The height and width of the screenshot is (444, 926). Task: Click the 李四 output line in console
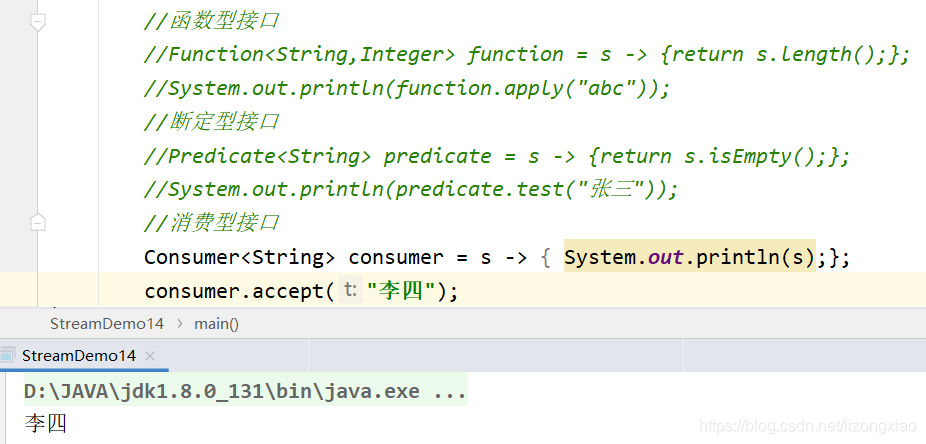(x=45, y=424)
